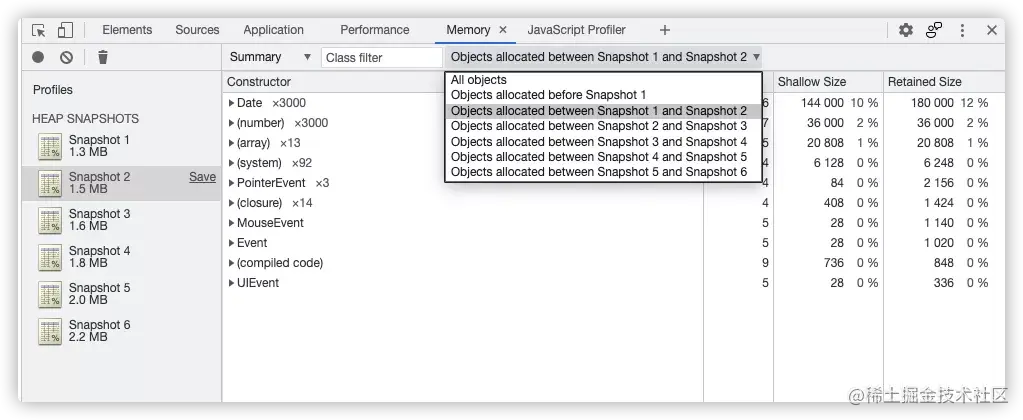Select Snapshot 4 in the profiles list
1023x420 pixels.
[99, 257]
